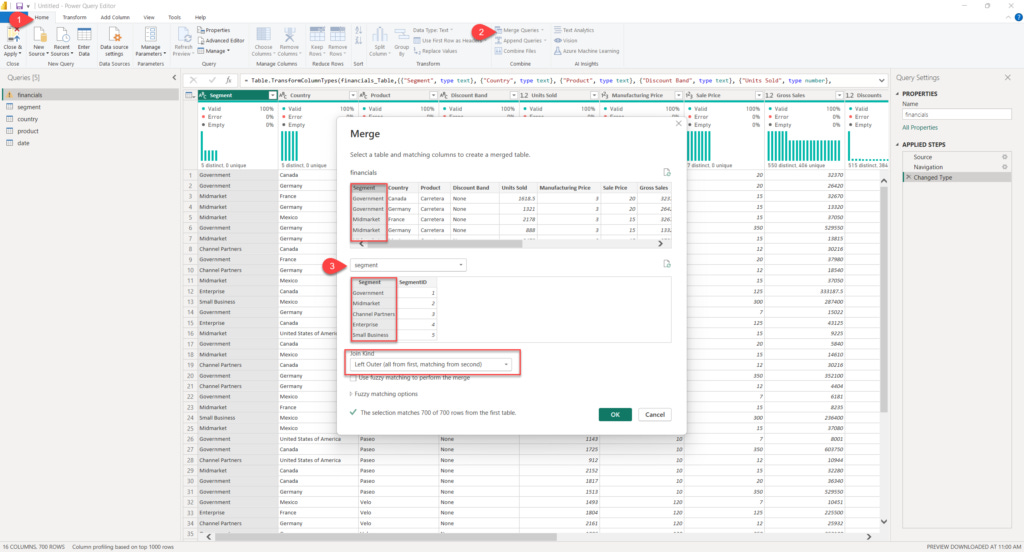Switch to the Tools ribbon tab

174,18
